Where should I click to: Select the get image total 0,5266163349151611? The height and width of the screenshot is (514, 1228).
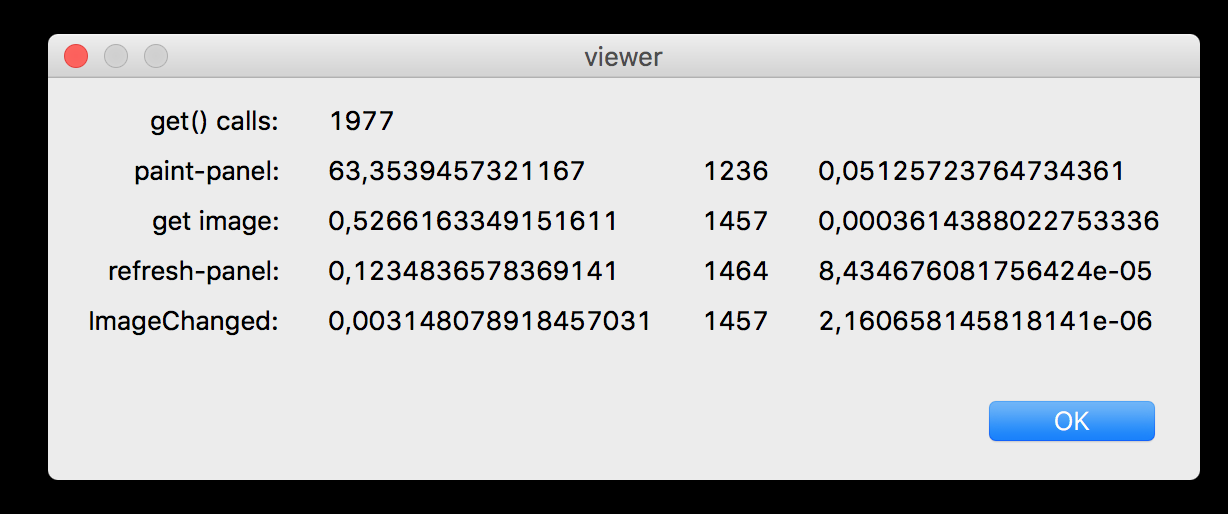pyautogui.click(x=472, y=222)
